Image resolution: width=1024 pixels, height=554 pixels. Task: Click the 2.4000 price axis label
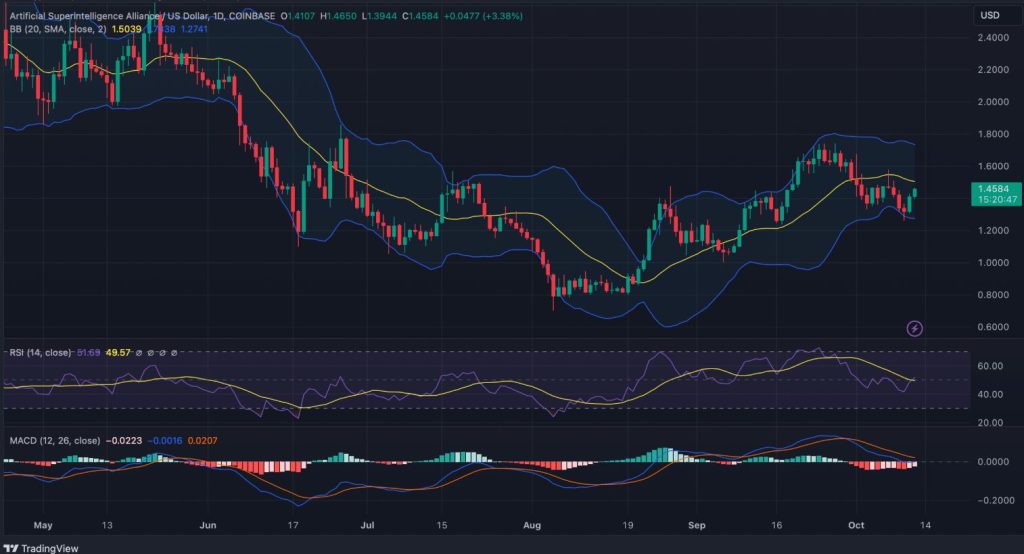coord(993,38)
